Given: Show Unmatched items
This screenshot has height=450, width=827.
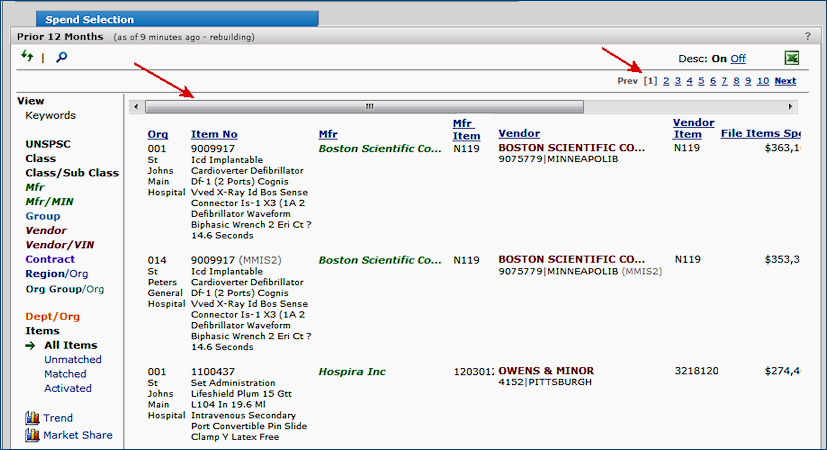Looking at the screenshot, I should click(x=72, y=360).
